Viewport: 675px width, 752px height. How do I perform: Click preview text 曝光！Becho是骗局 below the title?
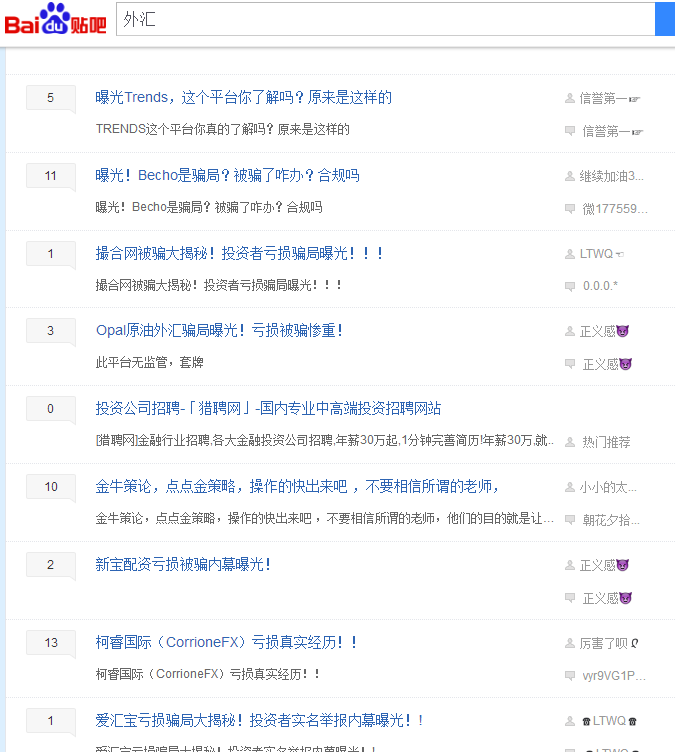(209, 207)
